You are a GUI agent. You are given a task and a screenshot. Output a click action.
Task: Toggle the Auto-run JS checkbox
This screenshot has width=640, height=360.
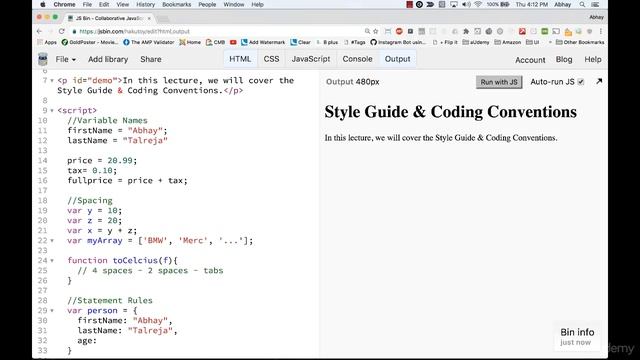[x=581, y=82]
